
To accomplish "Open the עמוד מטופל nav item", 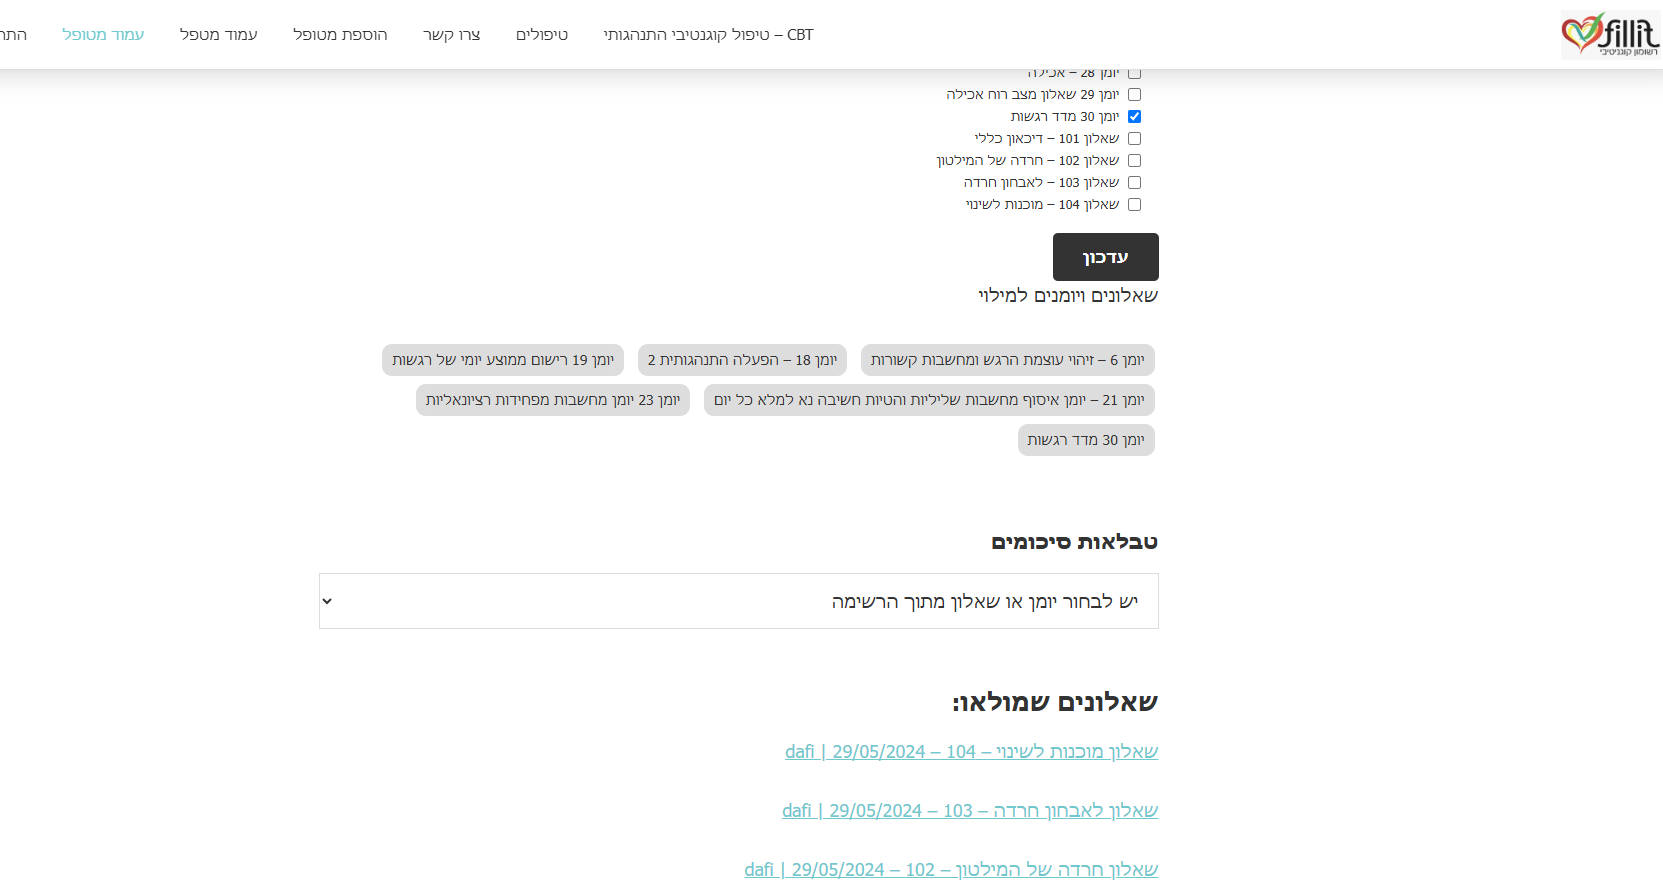I will click(x=103, y=35).
